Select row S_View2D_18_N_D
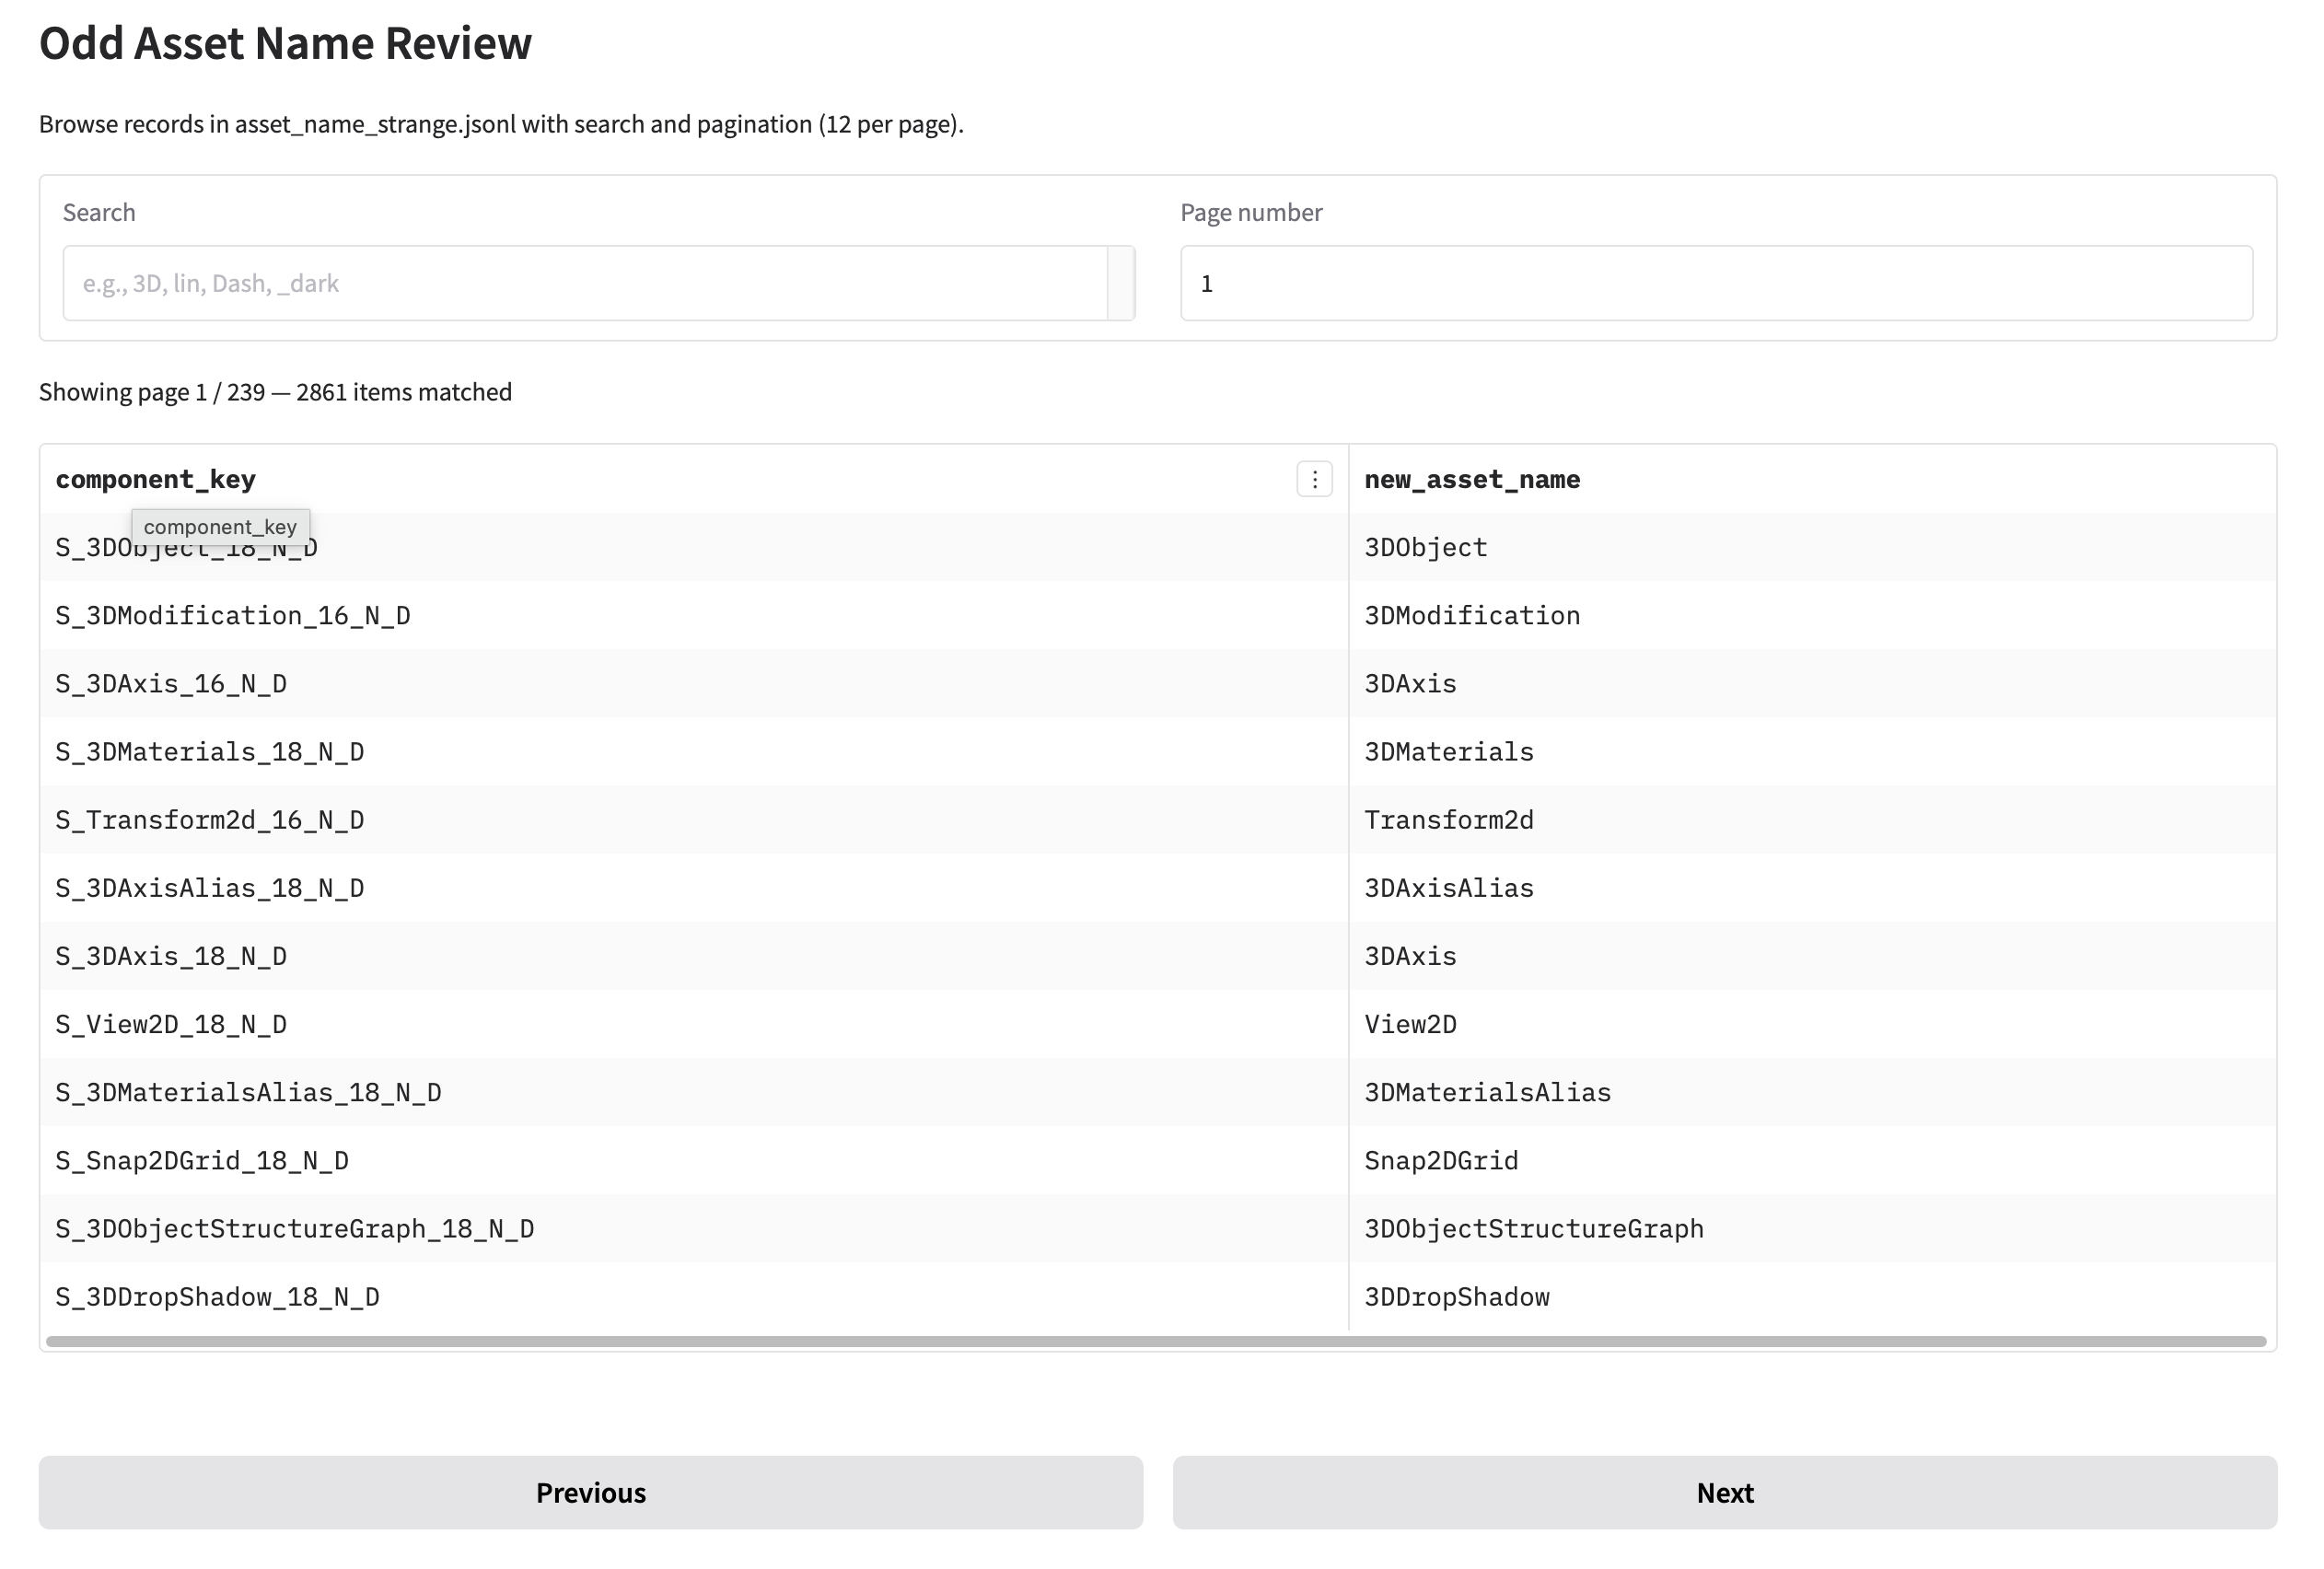This screenshot has width=2324, height=1569. pyautogui.click(x=400, y=1023)
